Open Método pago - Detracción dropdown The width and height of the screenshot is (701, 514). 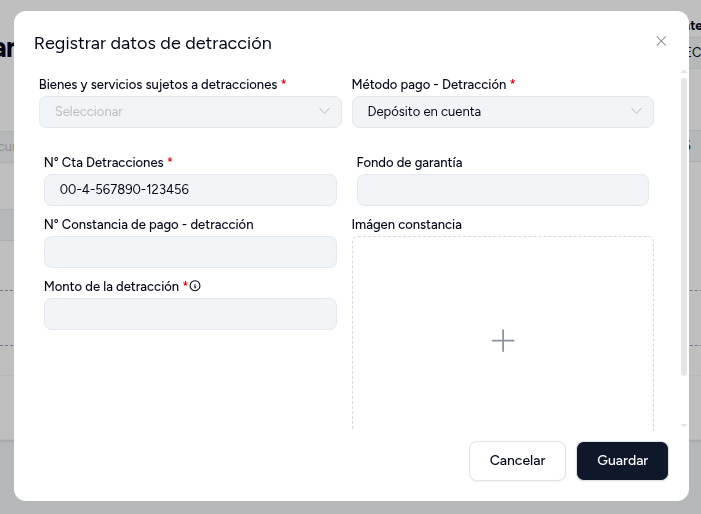coord(503,112)
